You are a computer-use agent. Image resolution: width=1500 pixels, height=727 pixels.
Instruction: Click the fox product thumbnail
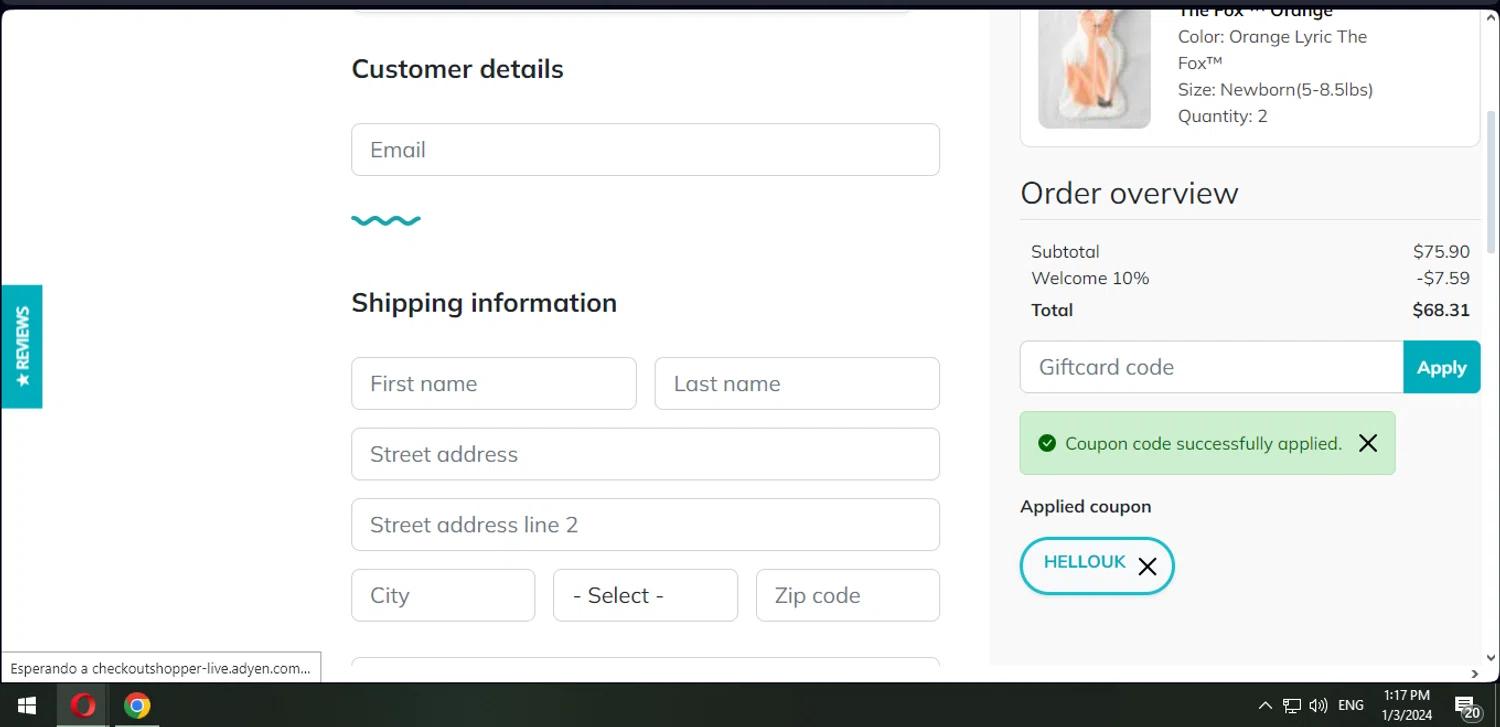coord(1094,70)
